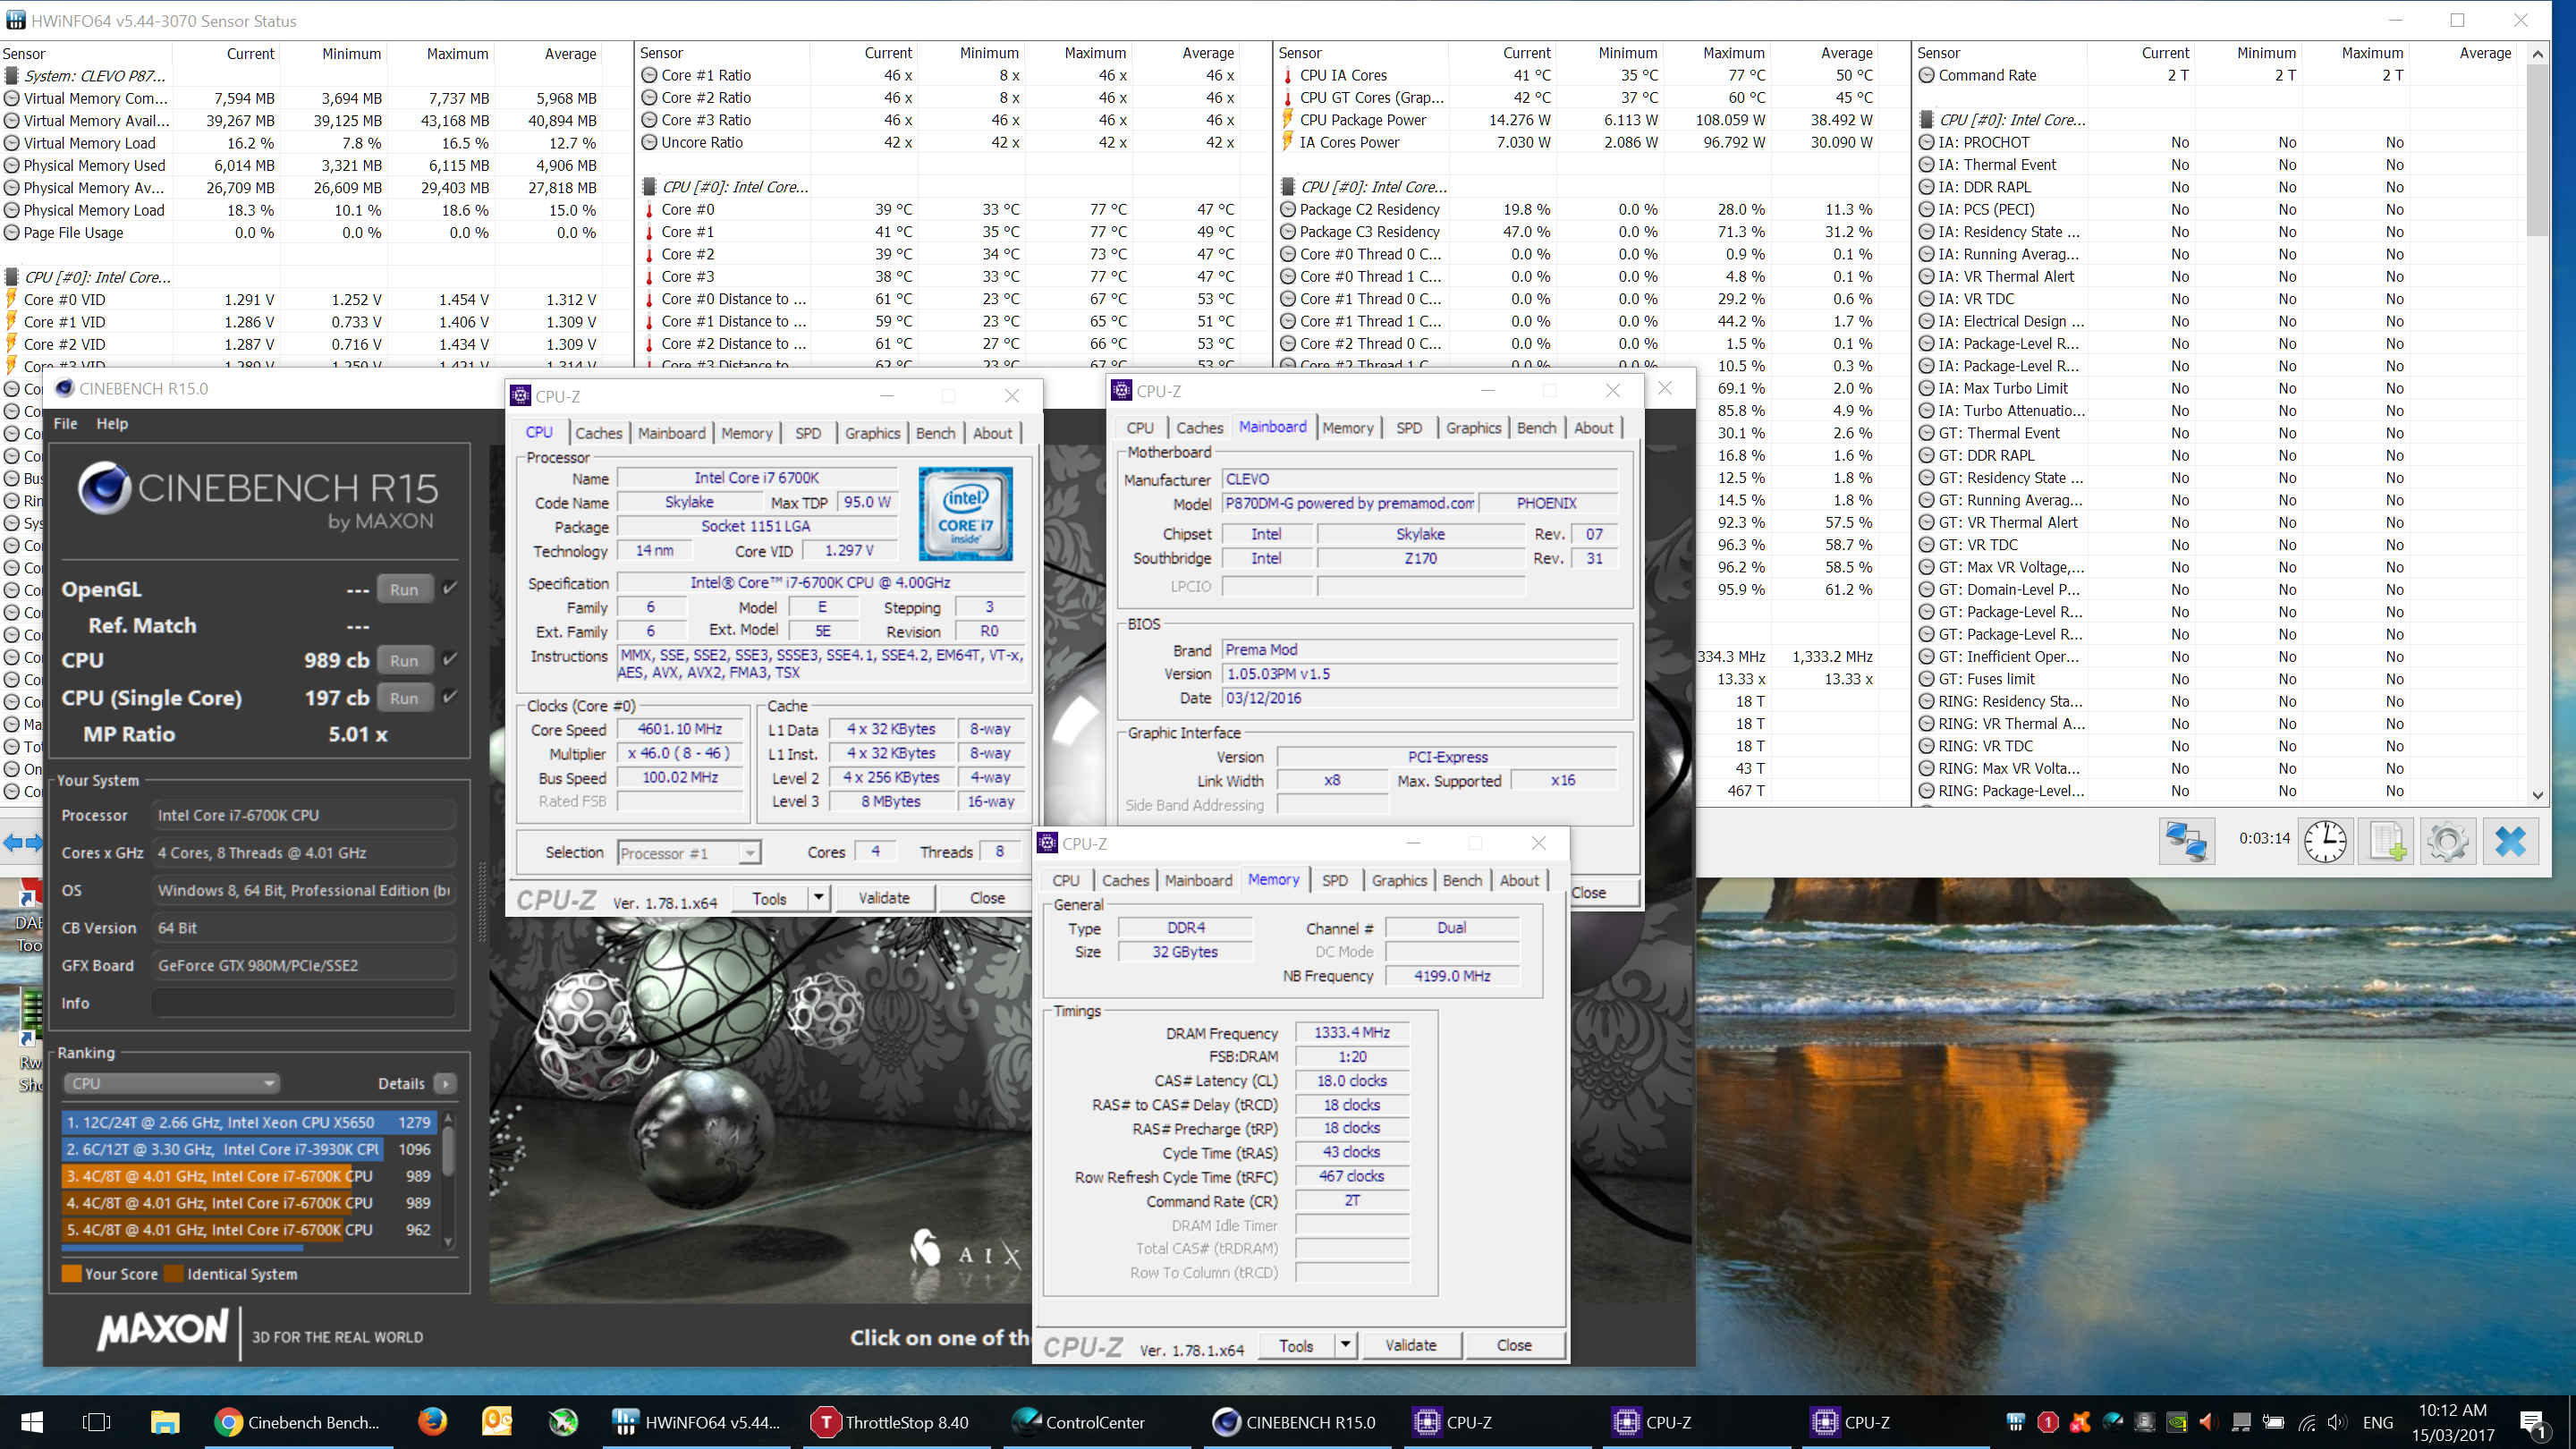Switch to Mainboard tab in CPU-Z memory timings window
The image size is (2576, 1449).
(x=1198, y=880)
